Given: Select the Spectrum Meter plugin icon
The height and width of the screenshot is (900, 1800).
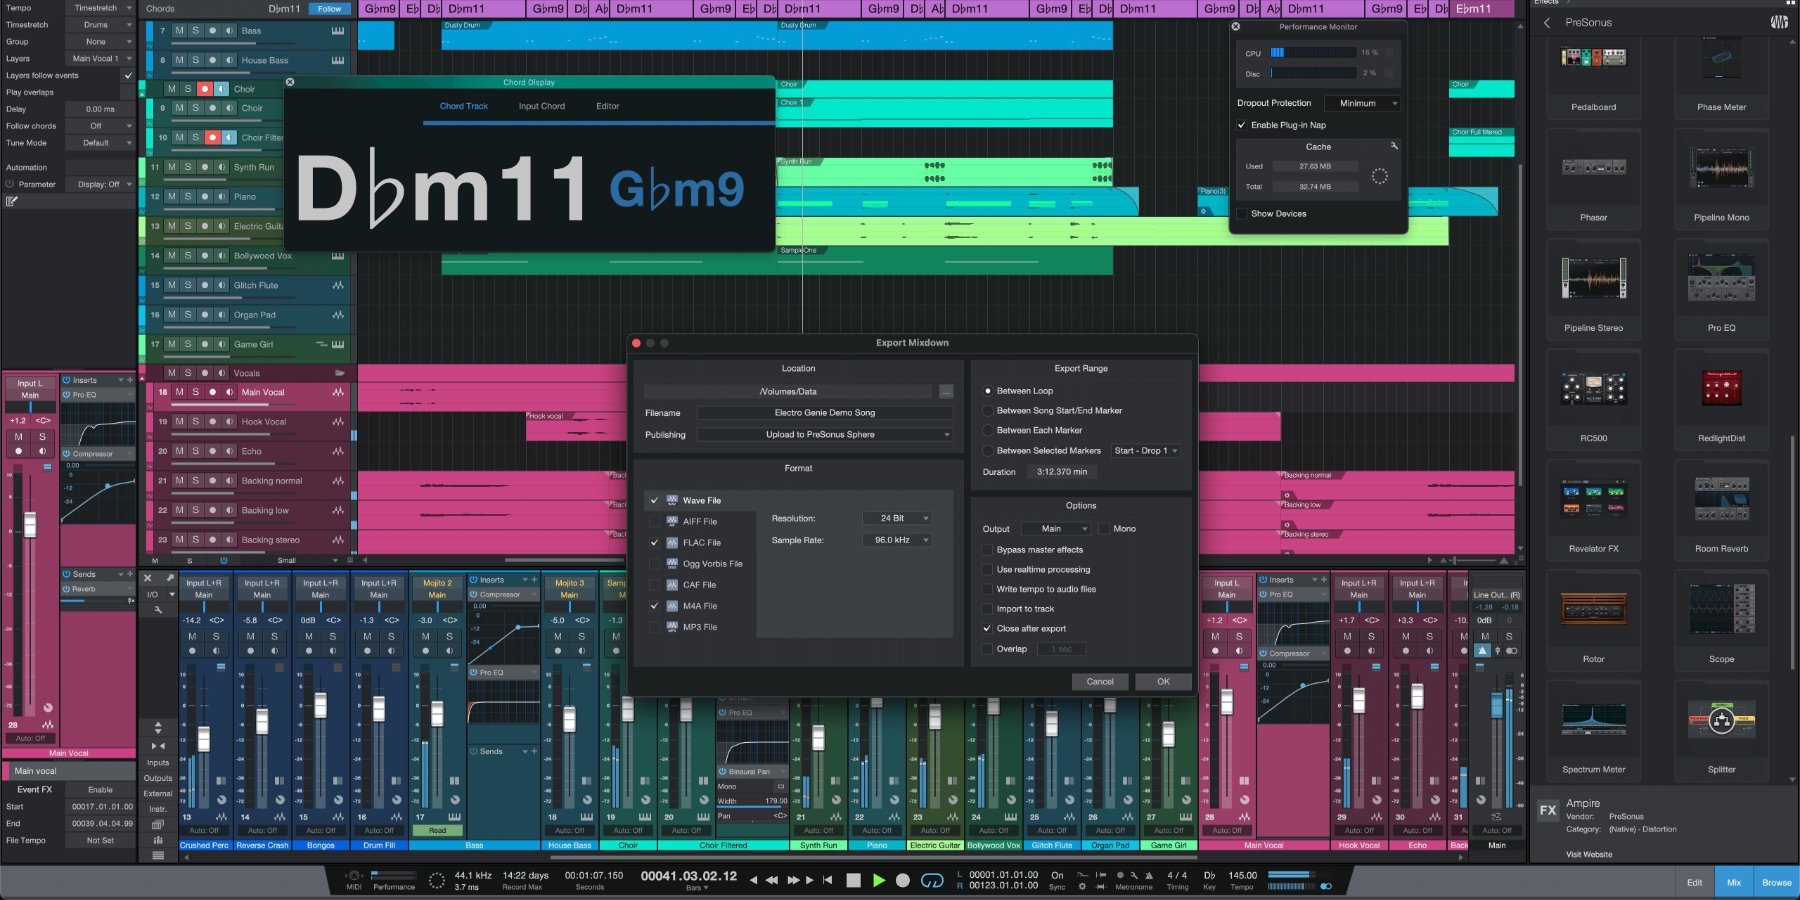Looking at the screenshot, I should coord(1592,720).
